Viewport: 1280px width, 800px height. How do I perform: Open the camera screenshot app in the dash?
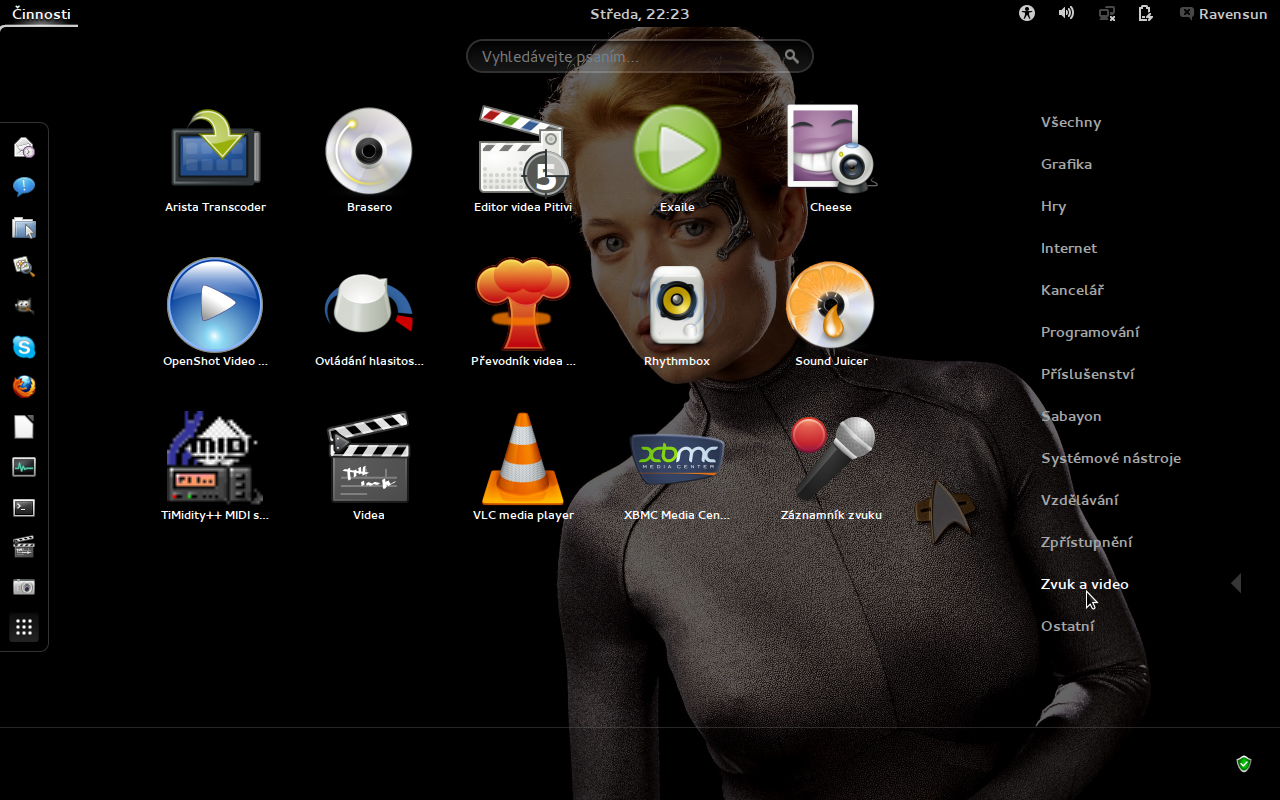(24, 587)
